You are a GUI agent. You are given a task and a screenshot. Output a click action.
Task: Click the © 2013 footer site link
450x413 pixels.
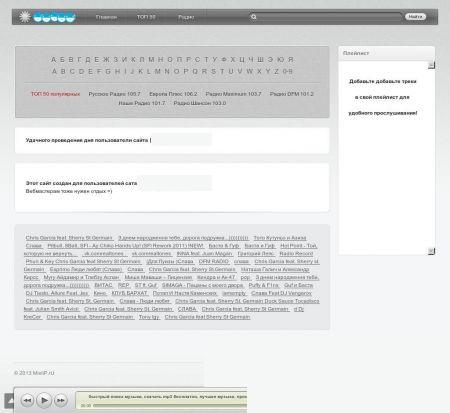(34, 373)
